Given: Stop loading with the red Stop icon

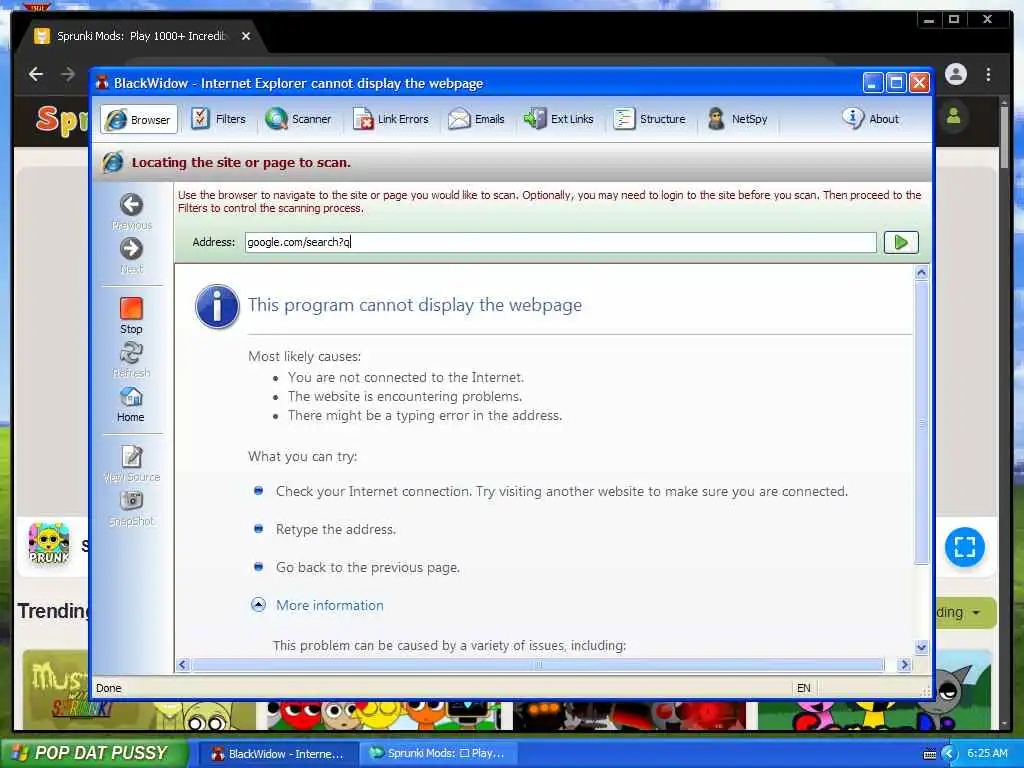Looking at the screenshot, I should (x=131, y=308).
